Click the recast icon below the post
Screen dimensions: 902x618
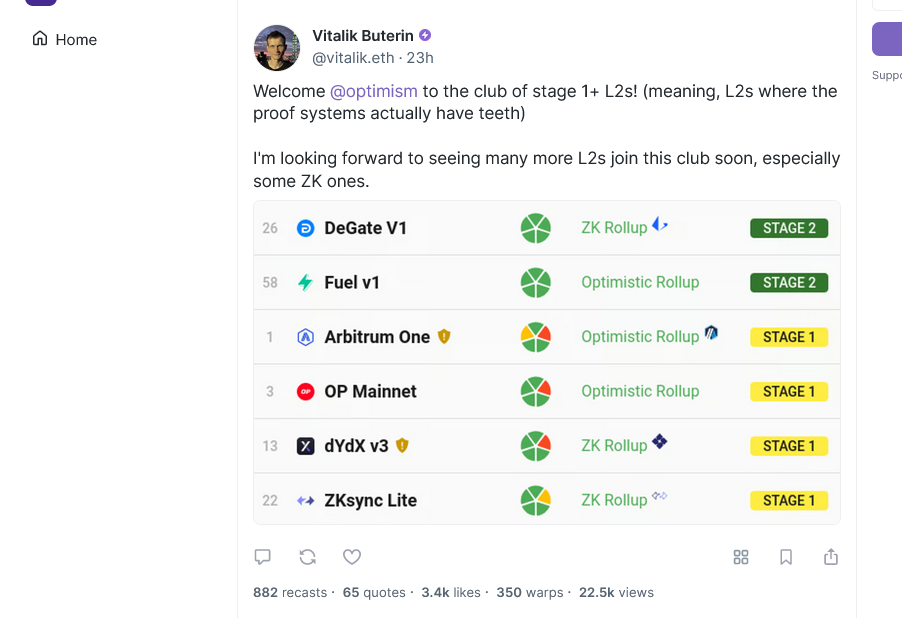(307, 557)
